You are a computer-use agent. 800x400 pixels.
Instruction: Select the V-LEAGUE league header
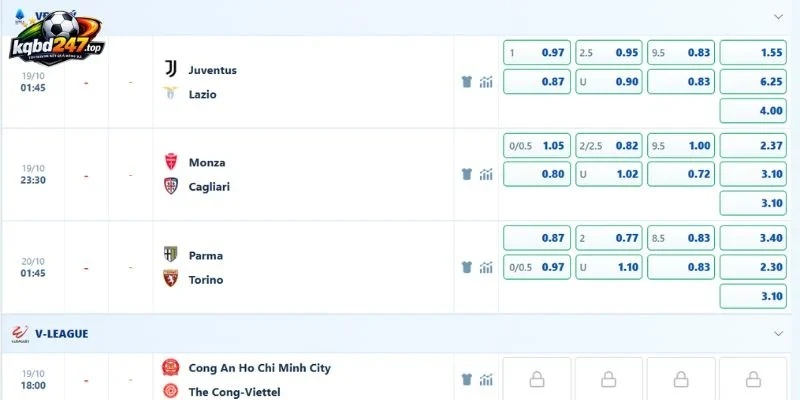62,334
